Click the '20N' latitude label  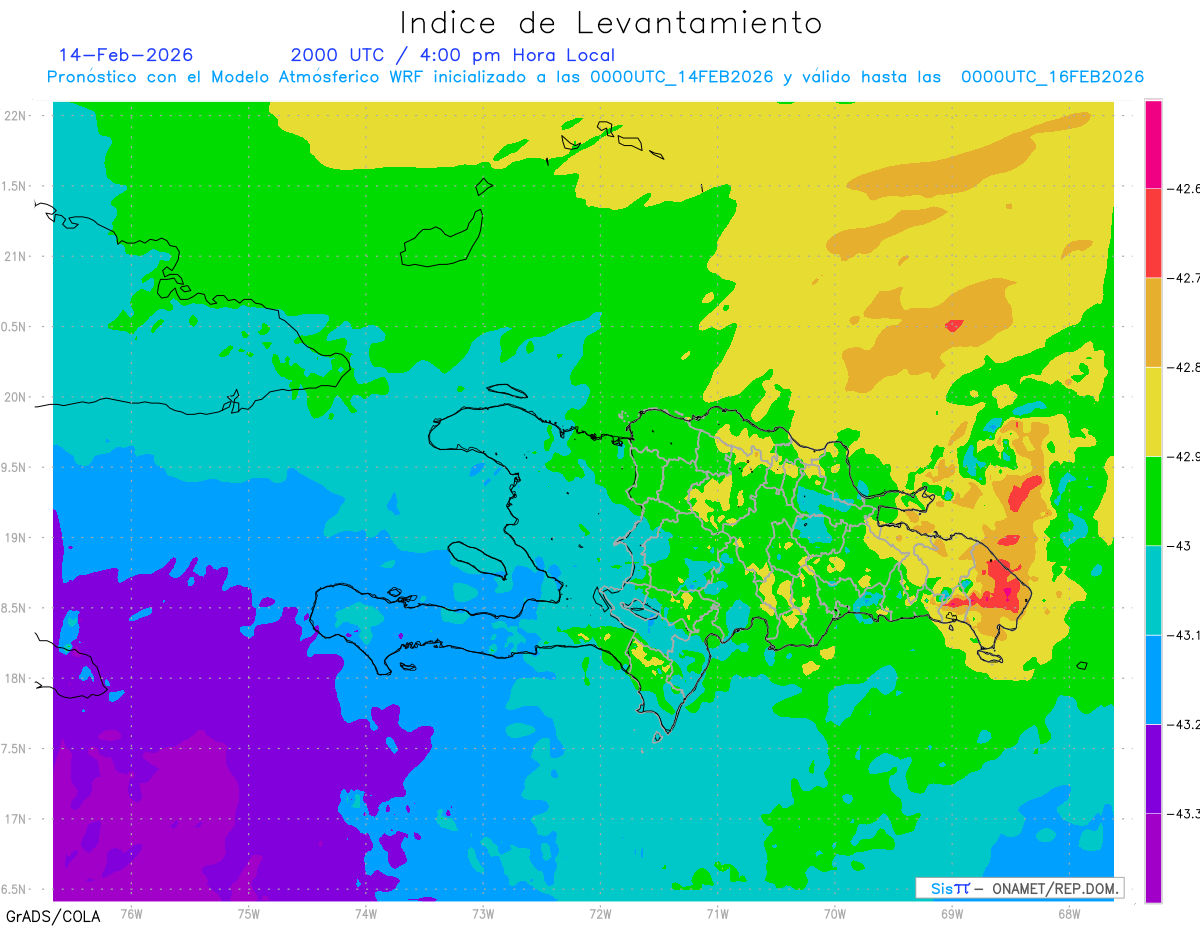(15, 397)
